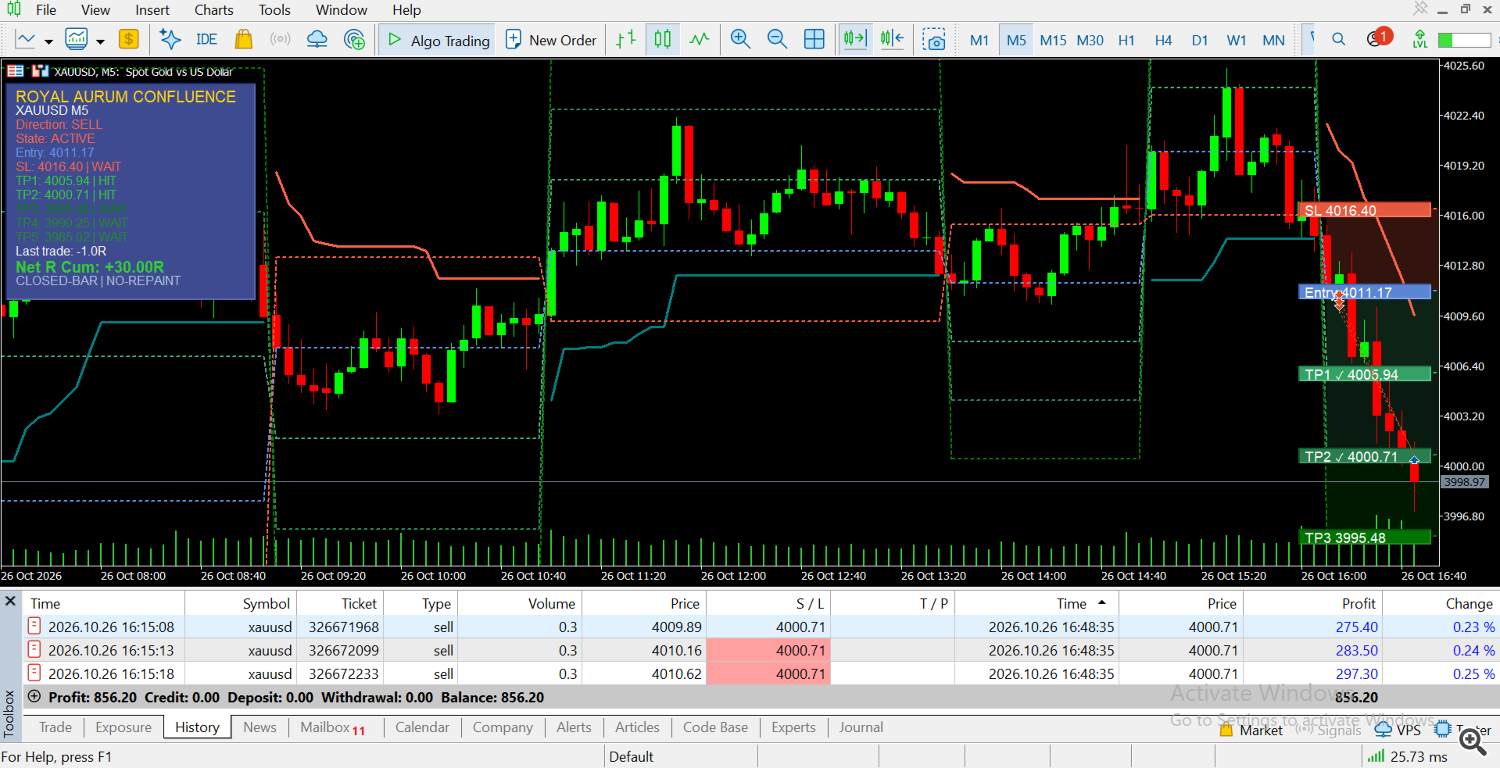The height and width of the screenshot is (768, 1500).
Task: Open the Tools menu
Action: (x=274, y=10)
